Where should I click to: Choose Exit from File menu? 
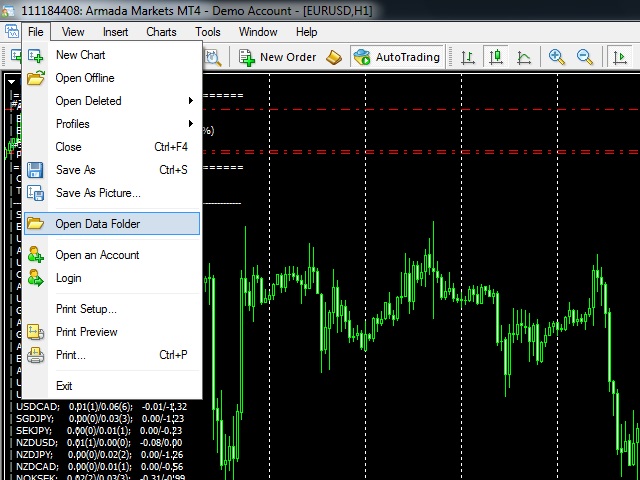click(x=112, y=386)
